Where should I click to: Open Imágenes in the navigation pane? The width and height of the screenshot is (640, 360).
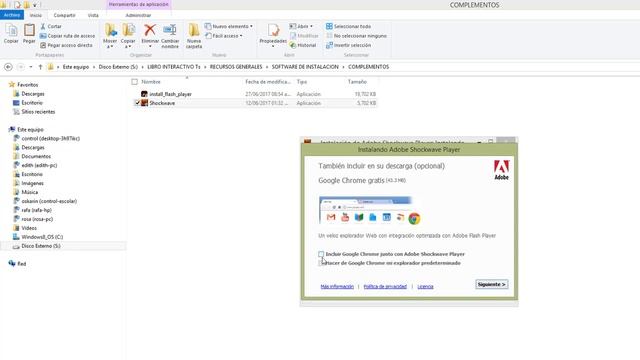32,184
